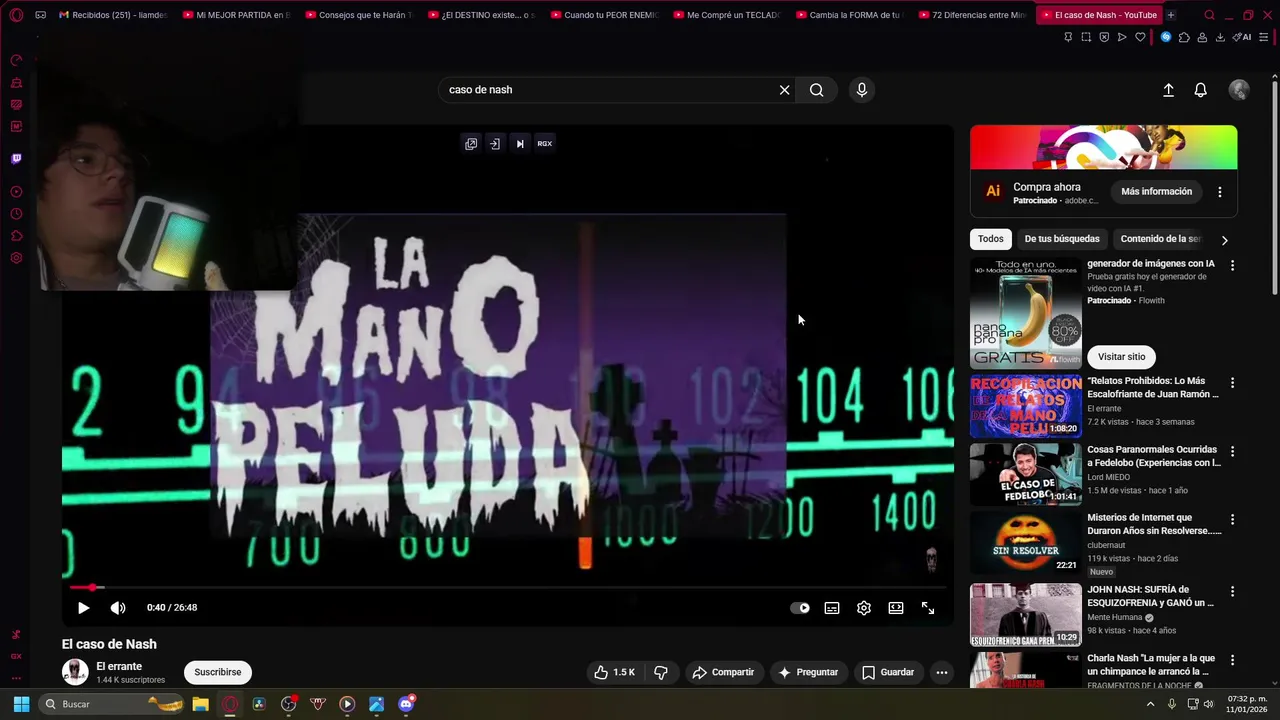
Task: Click the Compartir share button
Action: click(x=723, y=673)
